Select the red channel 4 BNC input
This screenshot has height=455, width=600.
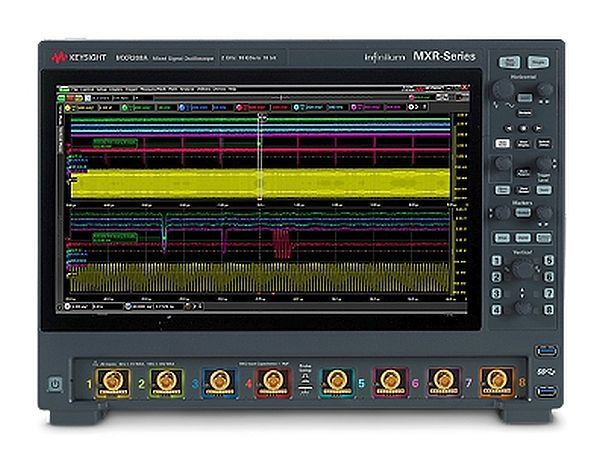click(272, 383)
